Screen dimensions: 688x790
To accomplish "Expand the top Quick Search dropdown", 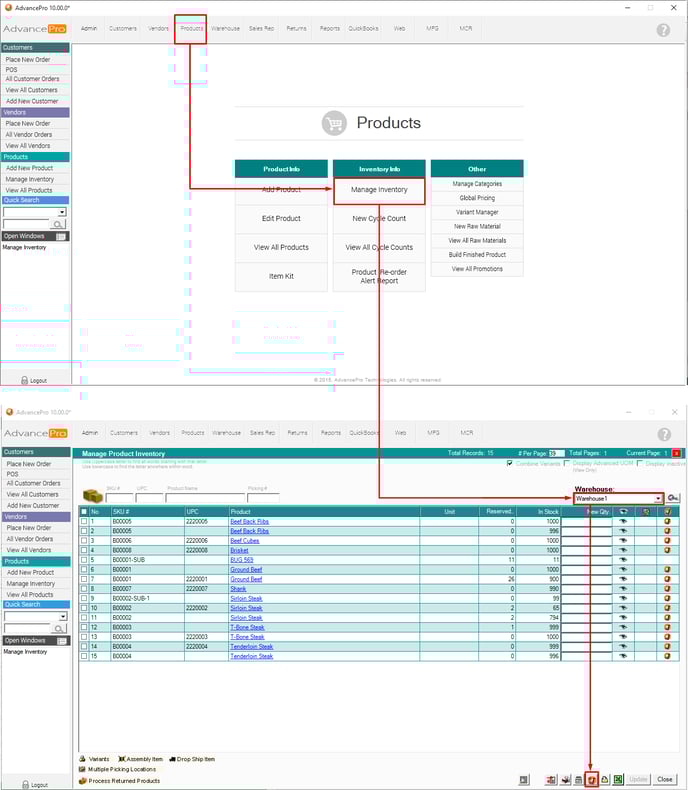I will click(61, 212).
